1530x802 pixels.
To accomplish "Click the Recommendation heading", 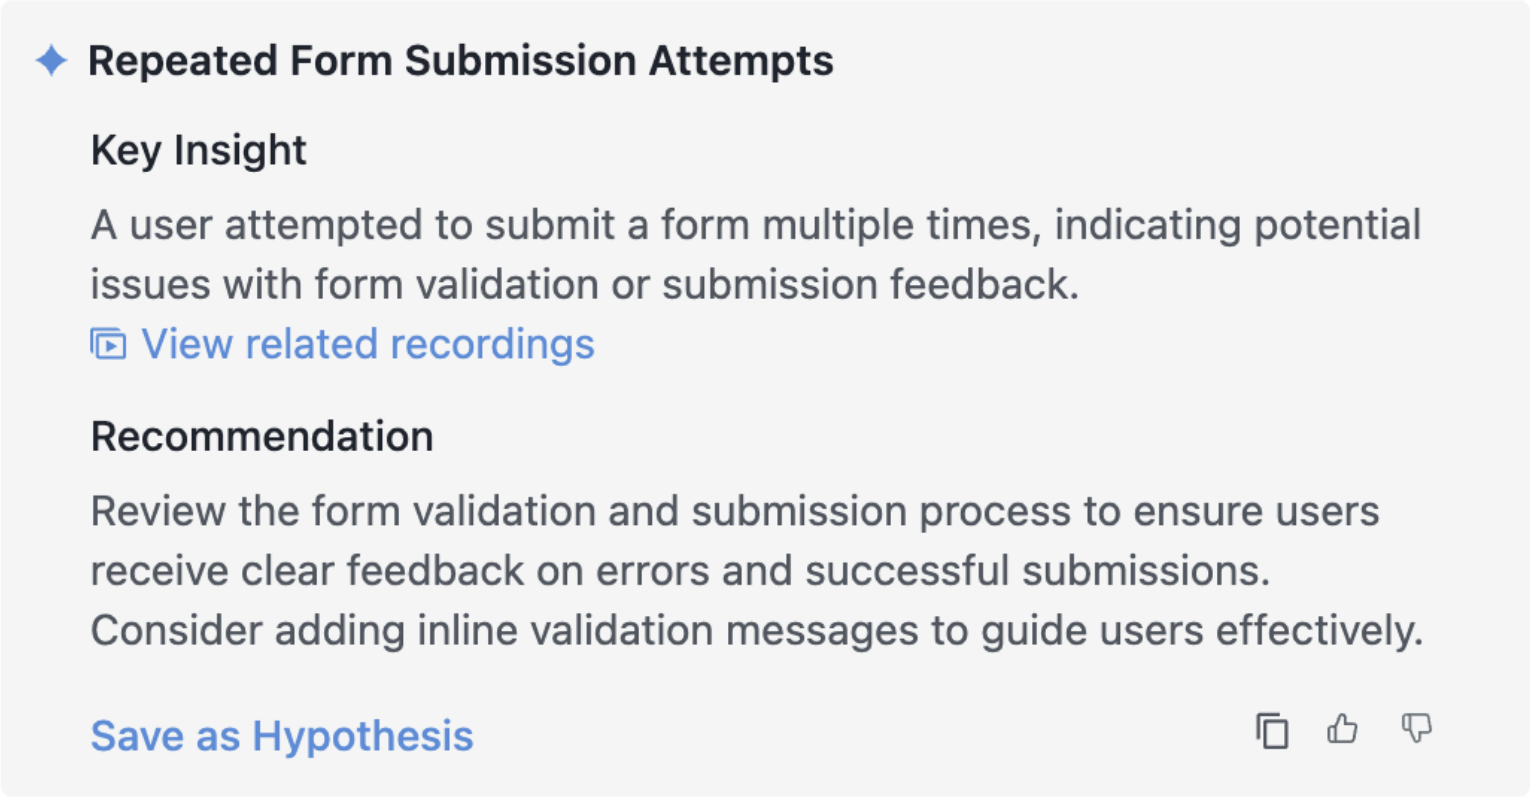I will [x=262, y=437].
